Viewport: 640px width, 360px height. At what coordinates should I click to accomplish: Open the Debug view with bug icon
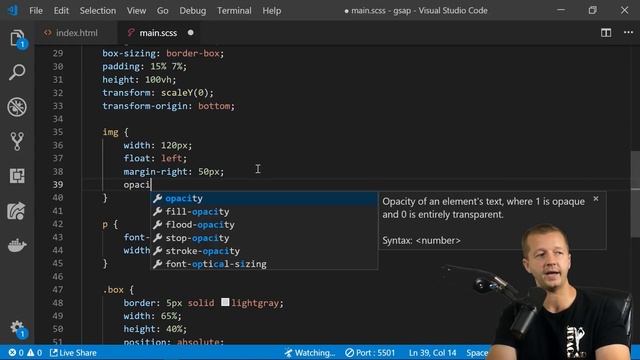(17, 107)
